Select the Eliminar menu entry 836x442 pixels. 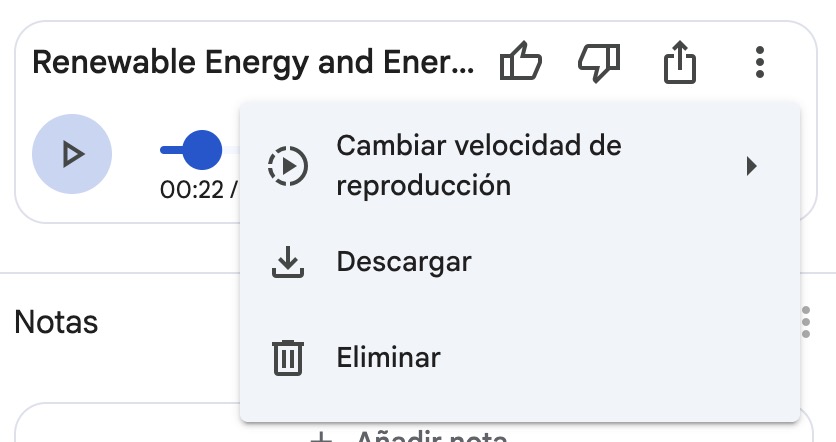[388, 357]
